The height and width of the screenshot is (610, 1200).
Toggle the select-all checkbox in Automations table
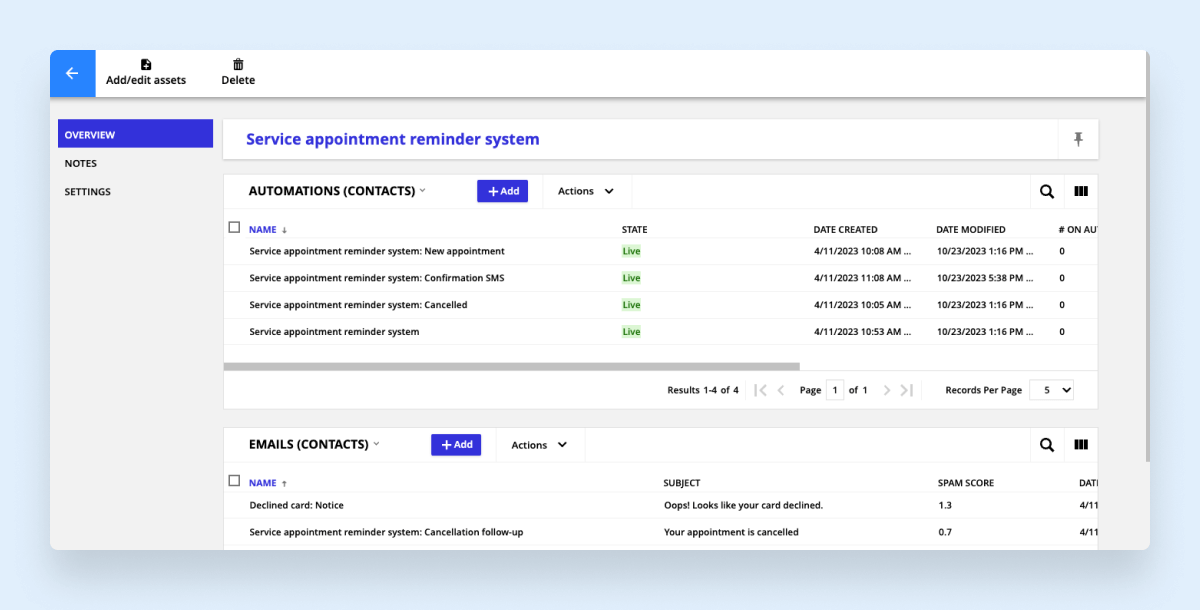point(234,228)
